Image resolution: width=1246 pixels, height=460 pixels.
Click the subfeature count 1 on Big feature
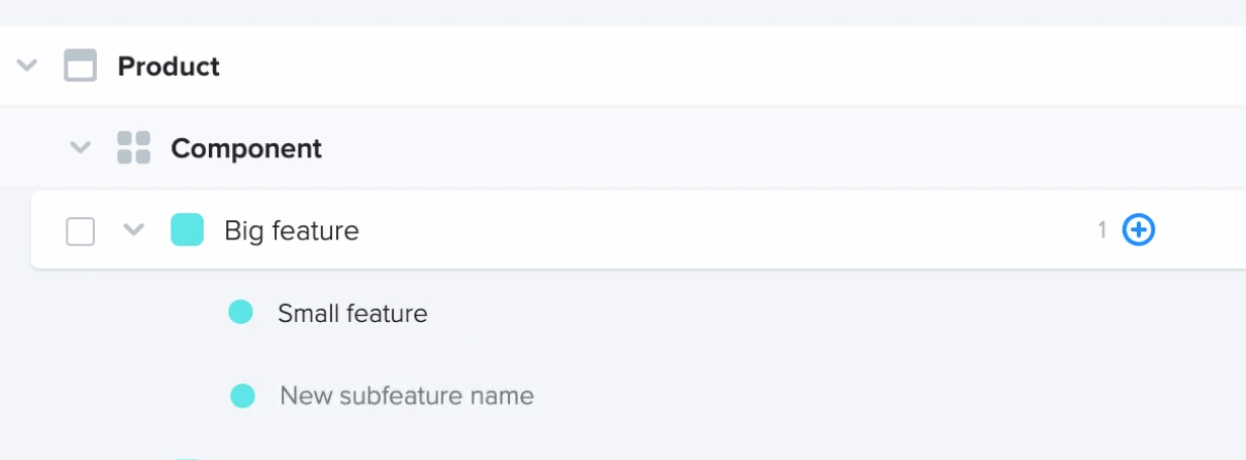click(x=1102, y=230)
